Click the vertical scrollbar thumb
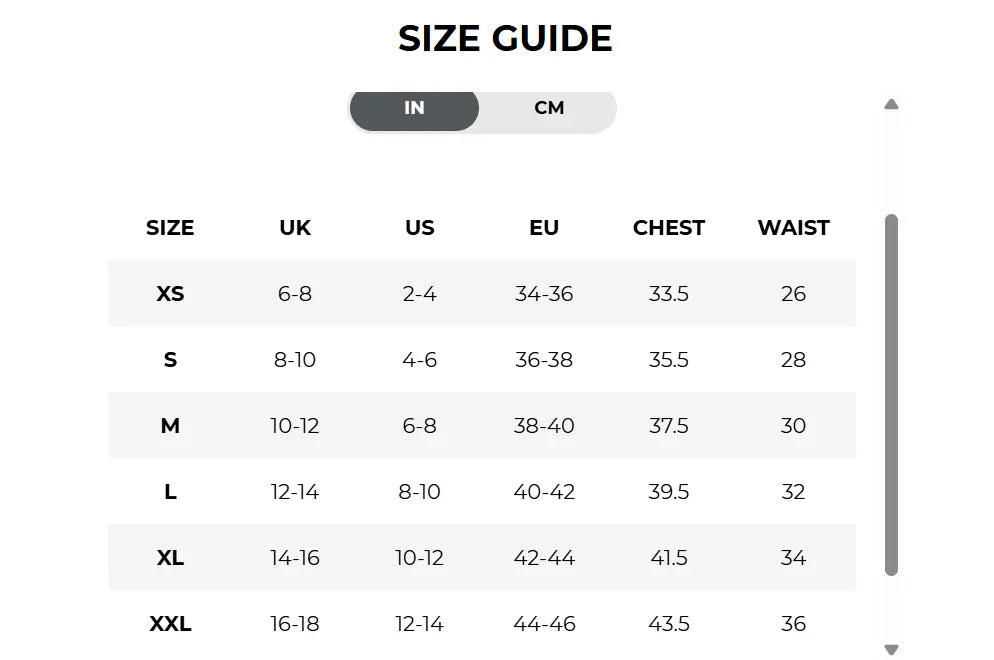 click(x=891, y=395)
